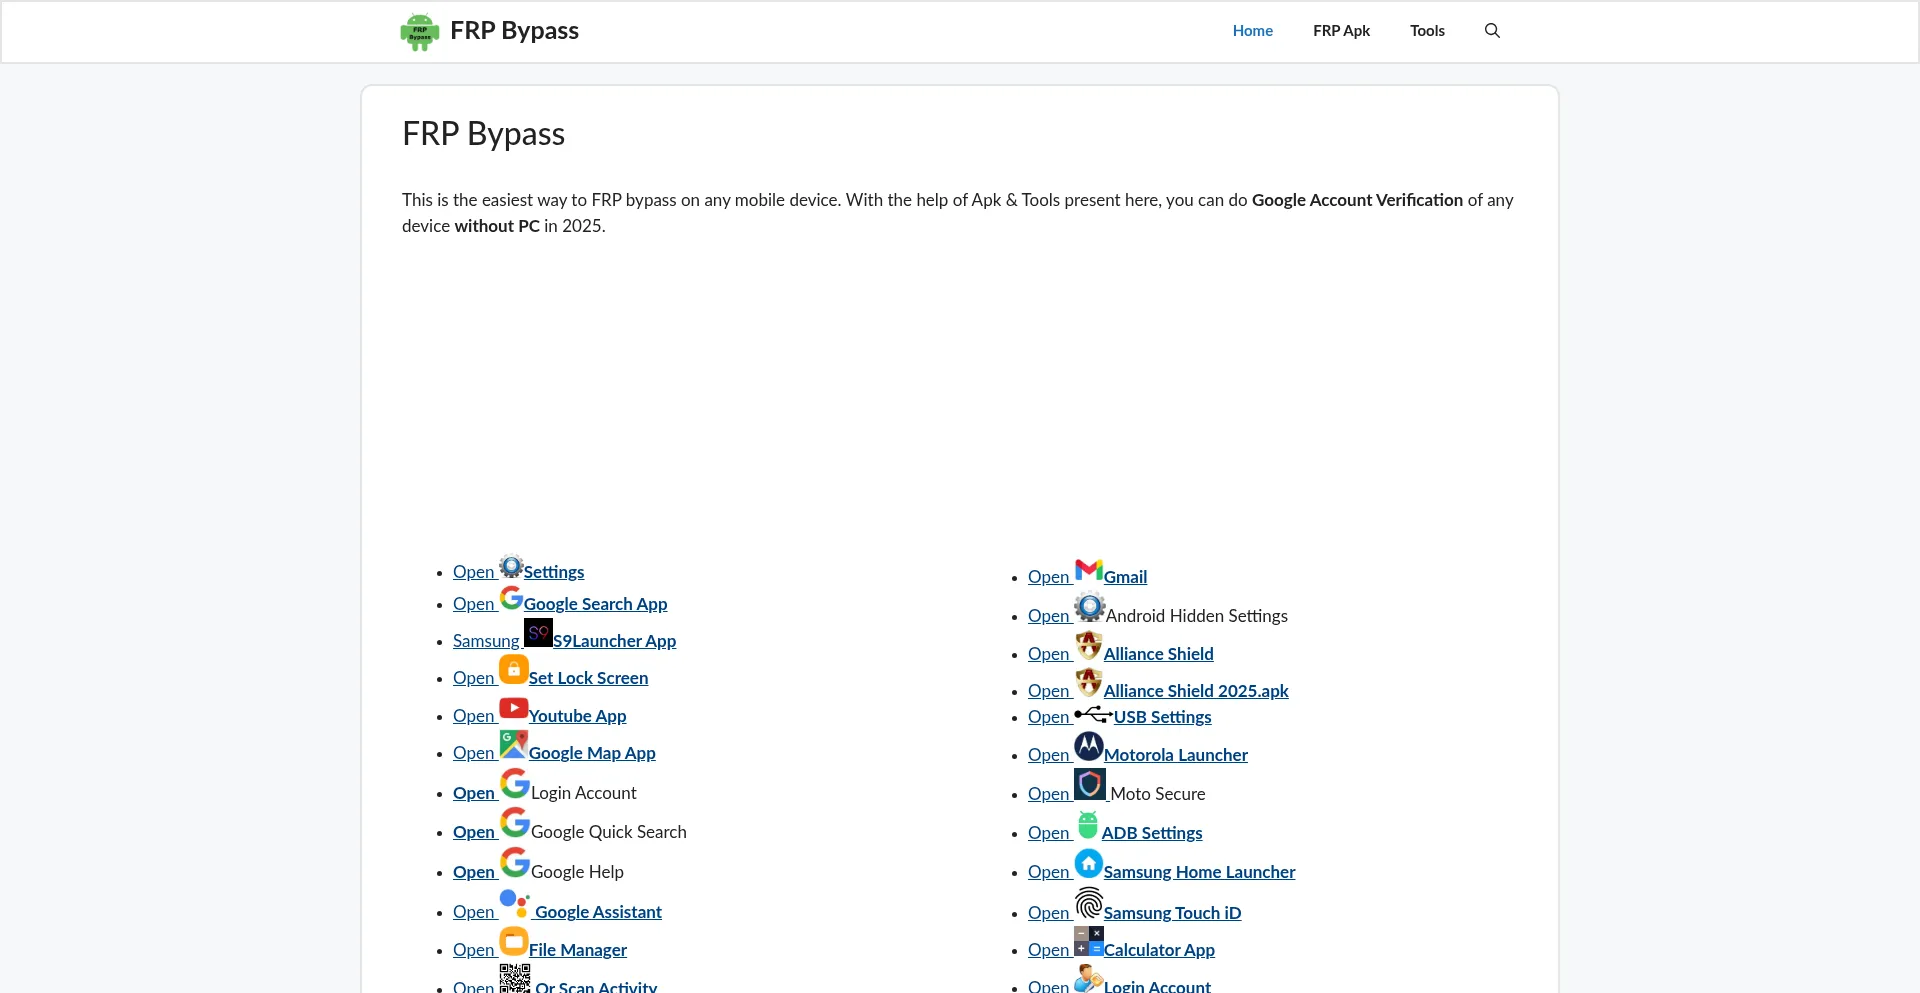Click the Gmail M envelope icon

coord(1089,570)
